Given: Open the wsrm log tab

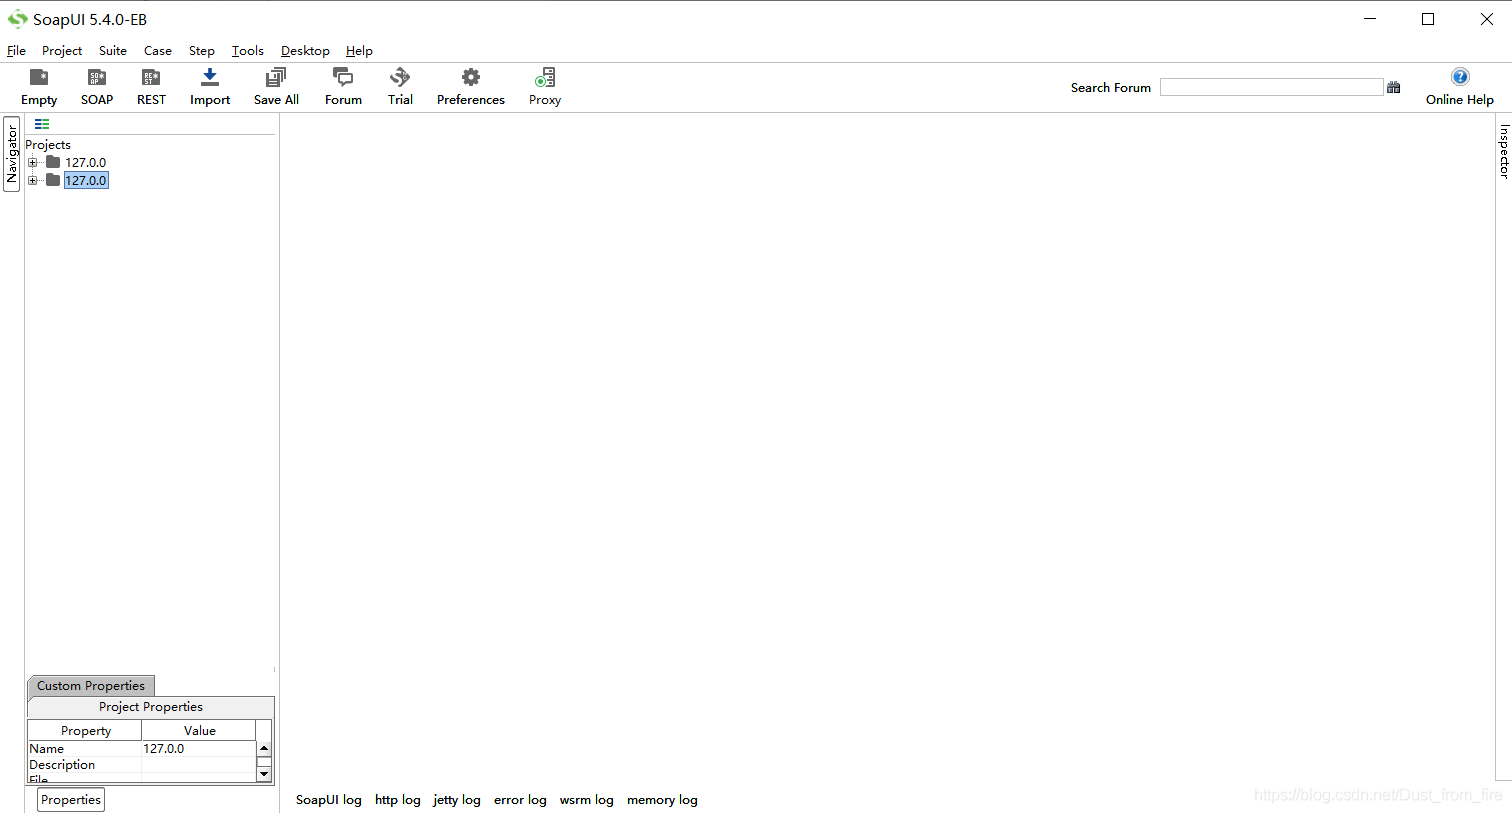Looking at the screenshot, I should pyautogui.click(x=587, y=800).
